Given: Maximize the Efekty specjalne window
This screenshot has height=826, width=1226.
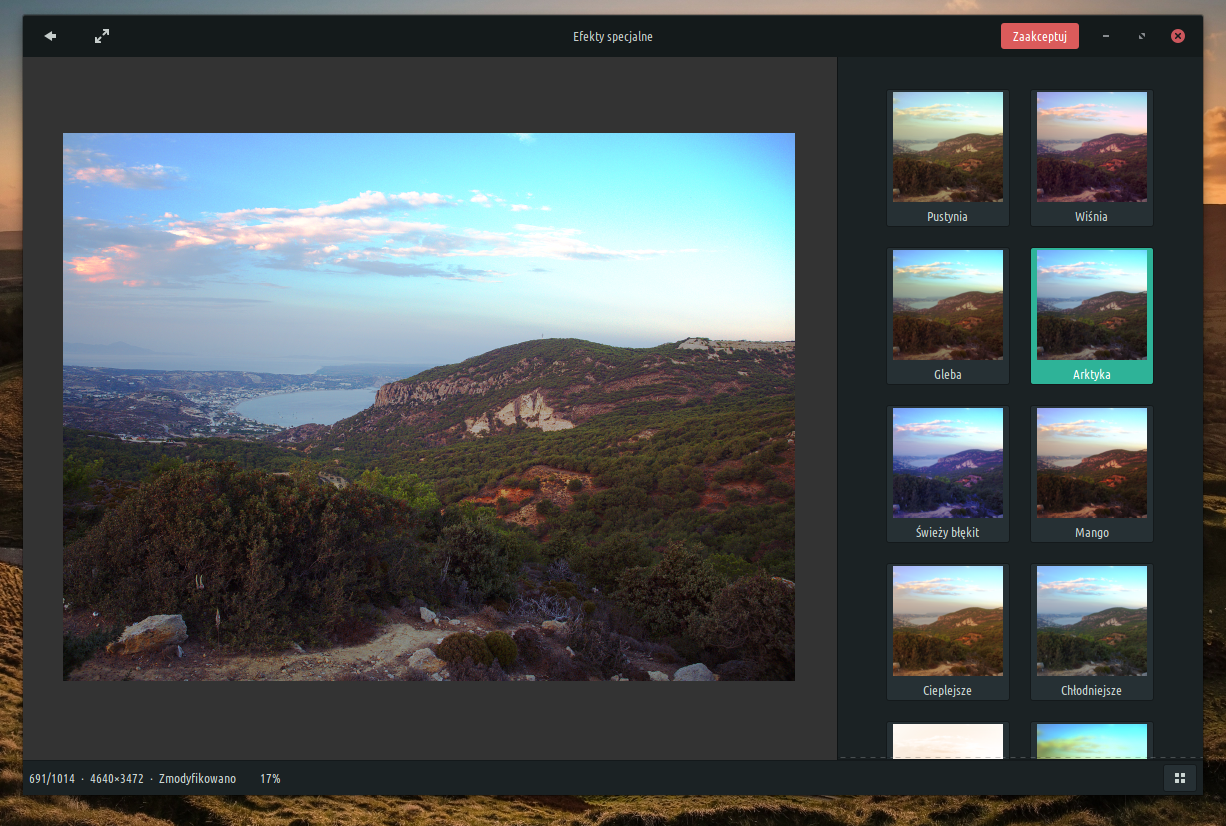Looking at the screenshot, I should point(1142,37).
